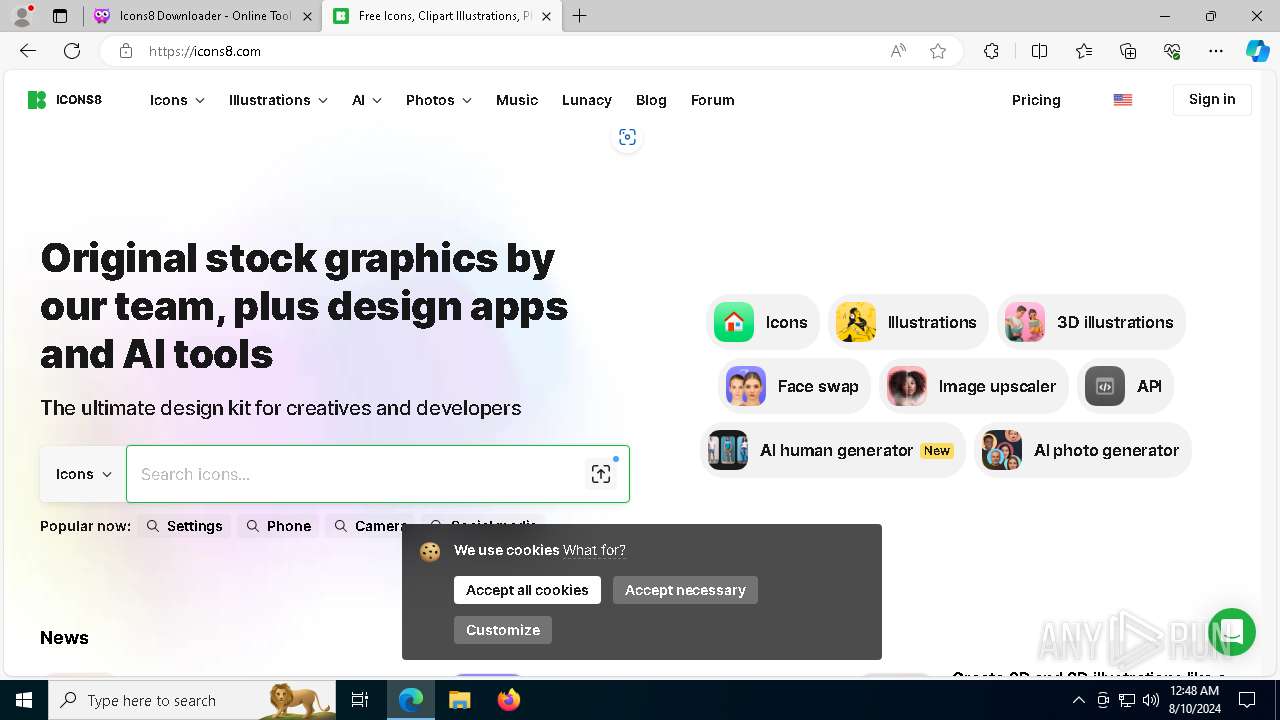The width and height of the screenshot is (1280, 720).
Task: Open the Icons category tile
Action: (x=762, y=322)
